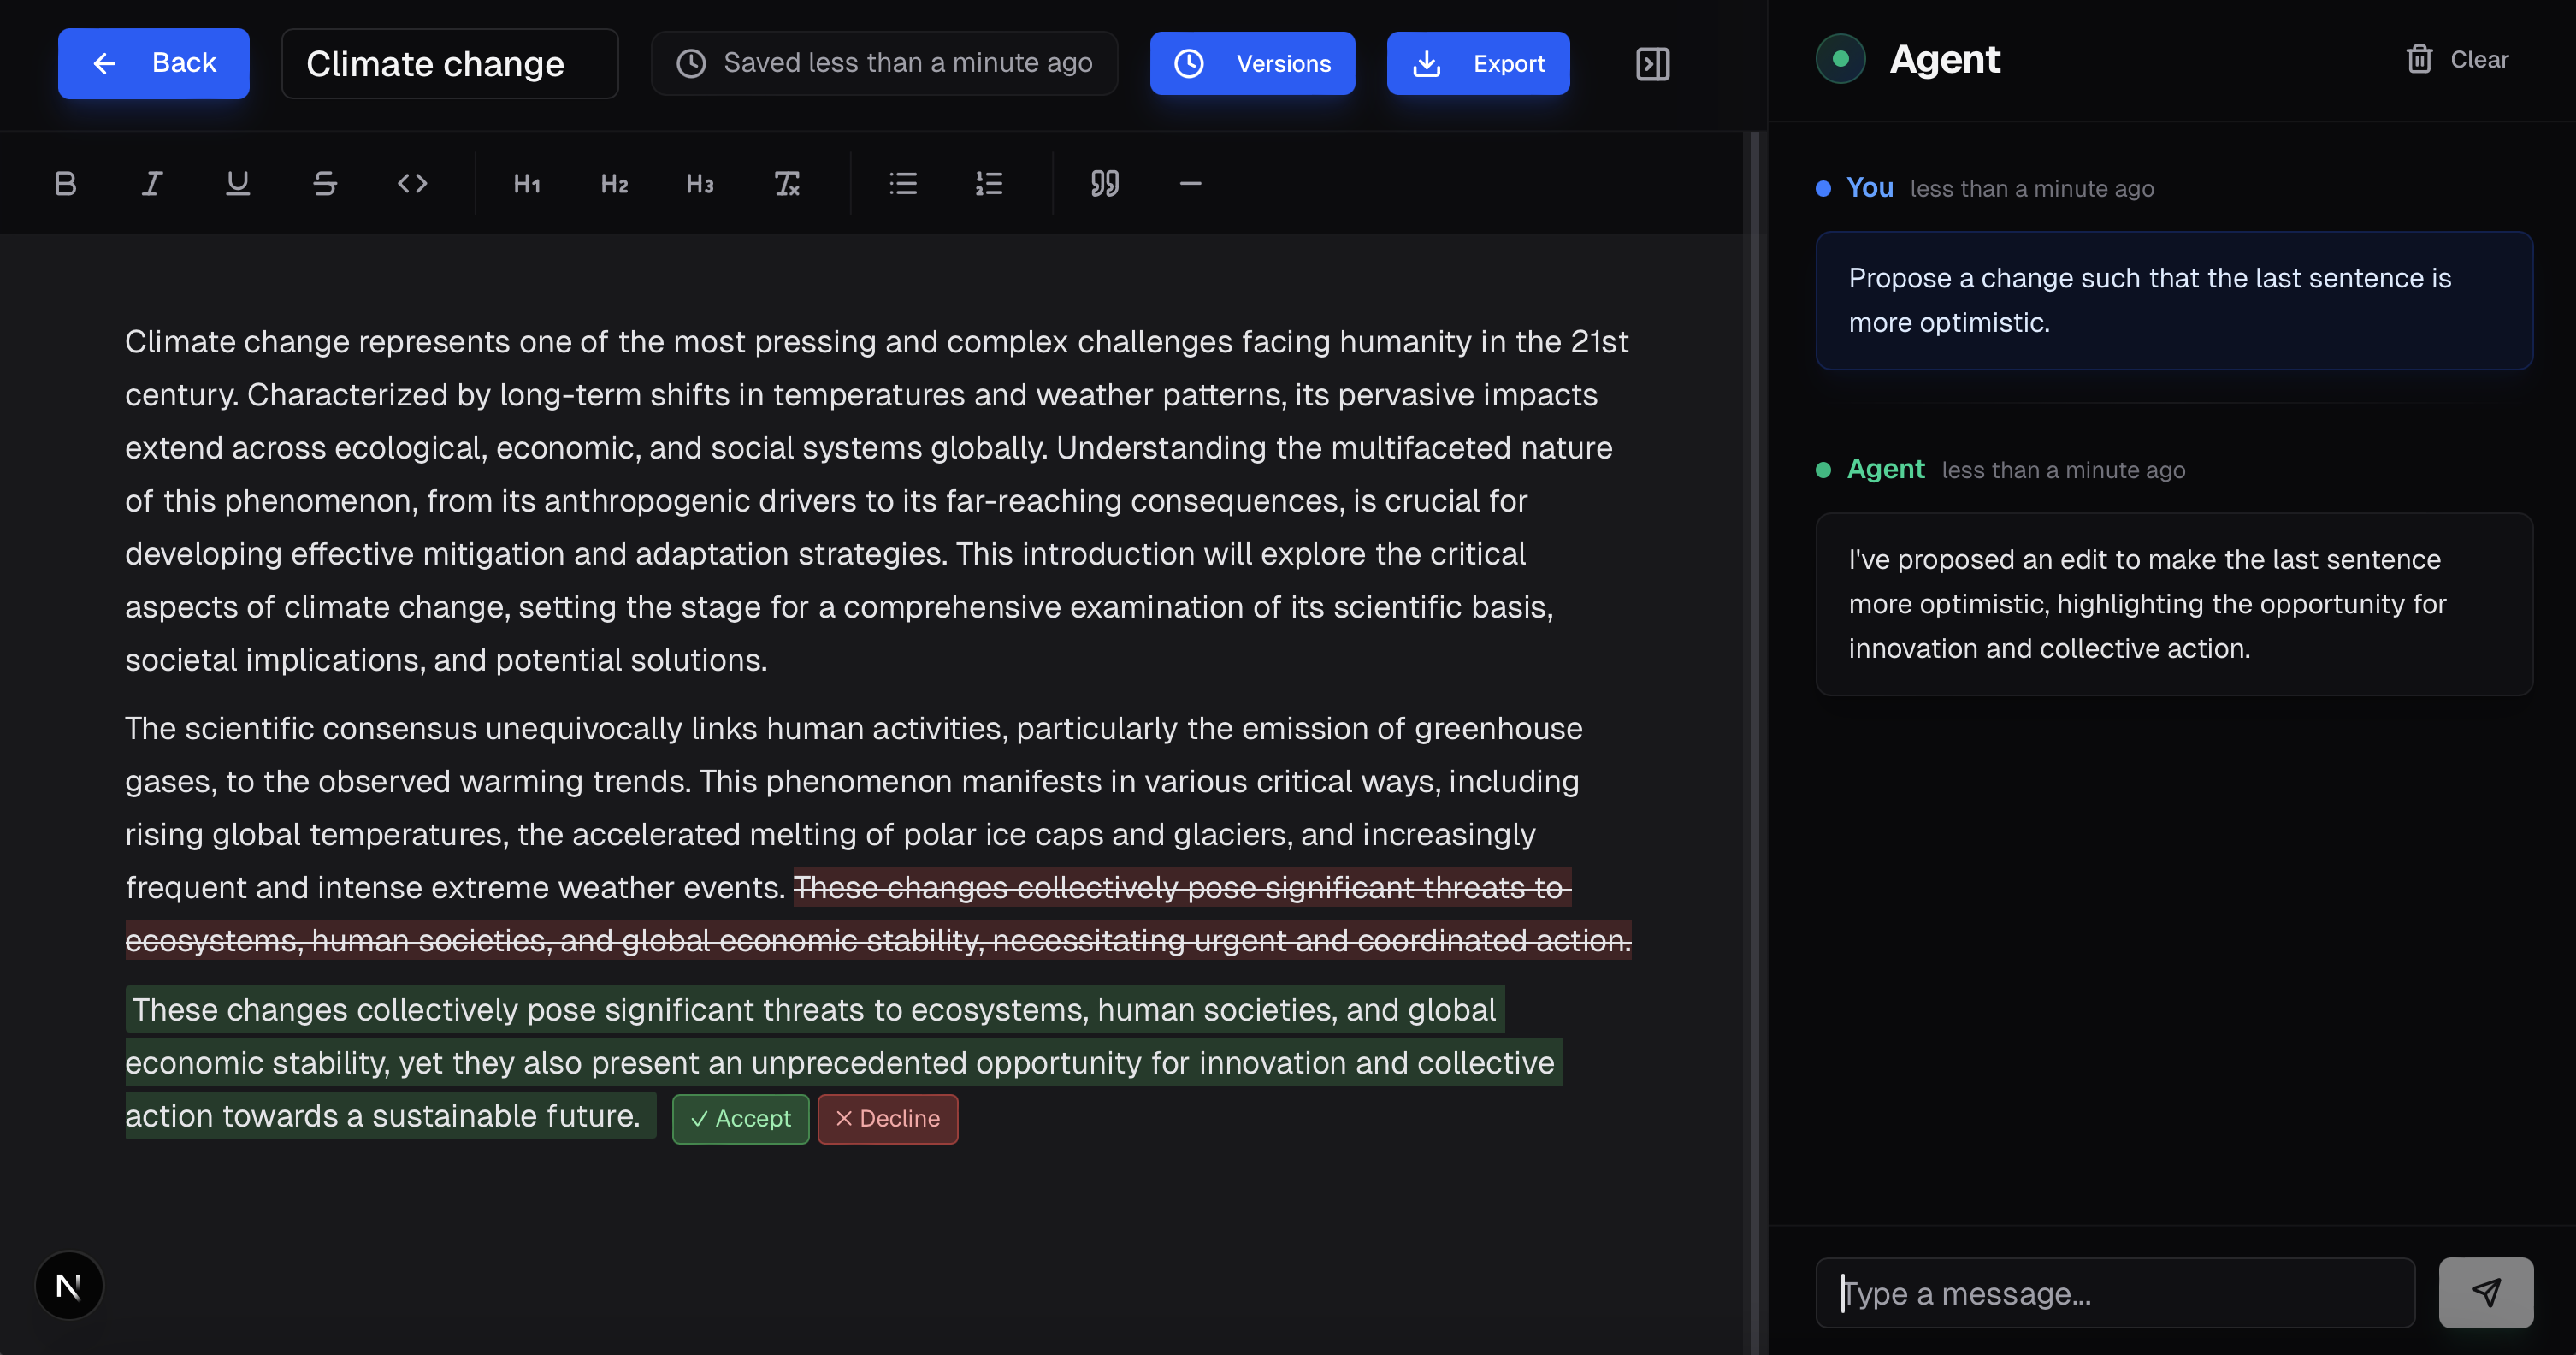Apply Heading 1 style
Viewport: 2576px width, 1355px height.
[527, 183]
